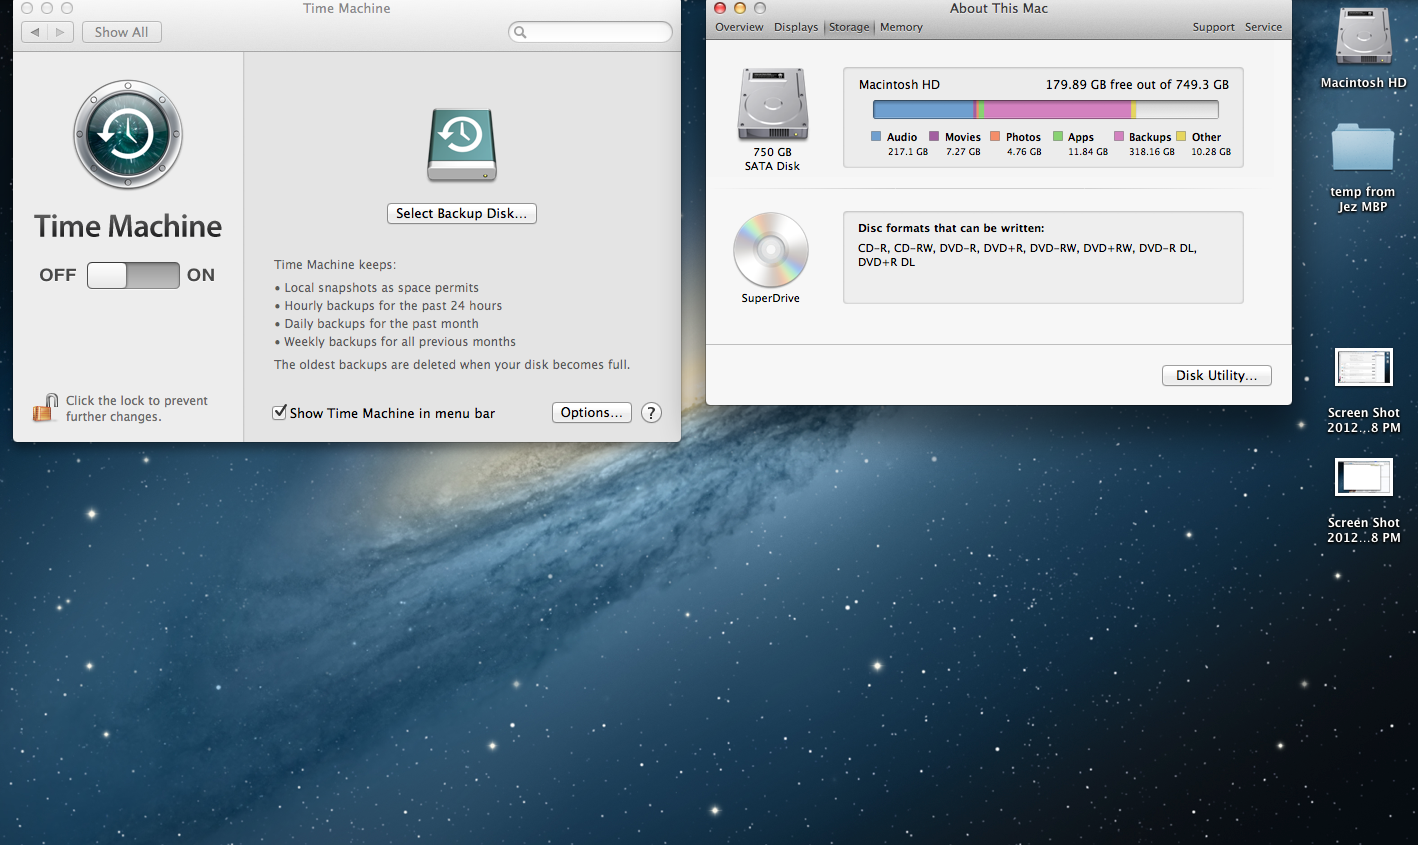Click the orange Photos legend swatch

[x=995, y=136]
